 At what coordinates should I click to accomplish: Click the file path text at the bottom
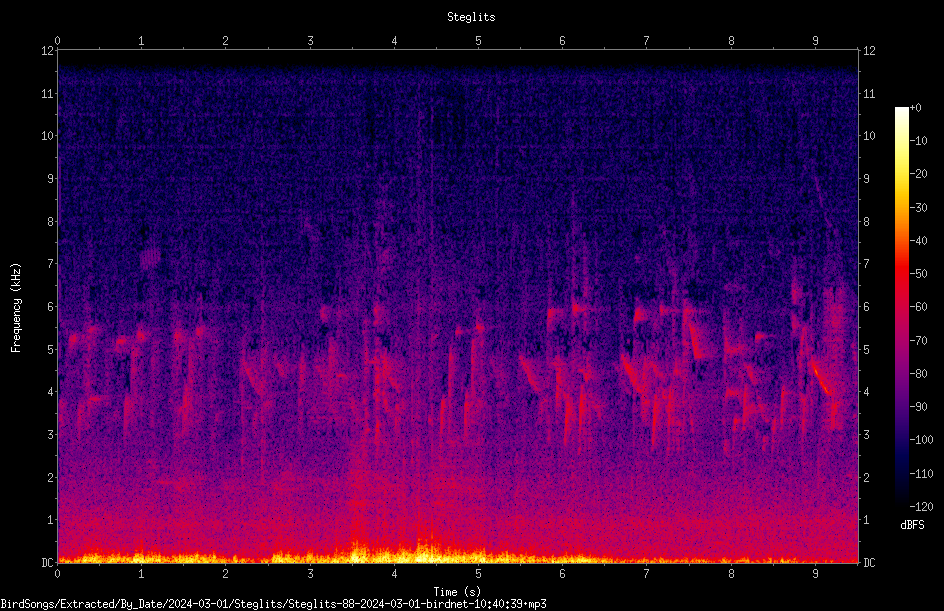(273, 604)
